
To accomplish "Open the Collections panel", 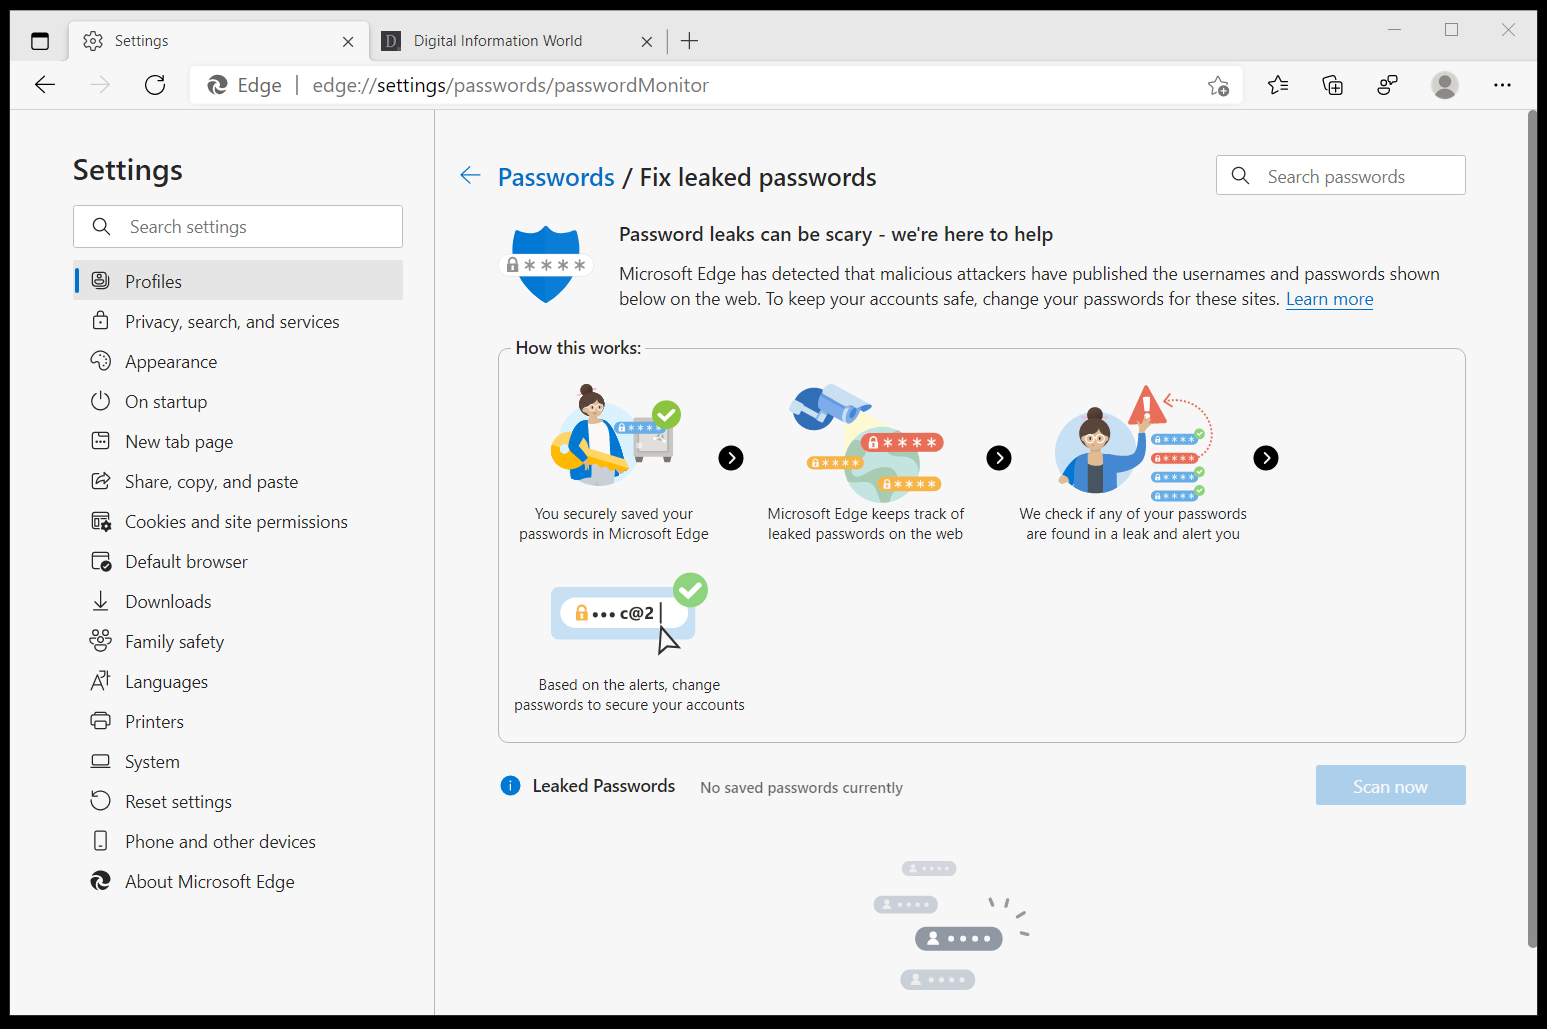I will pyautogui.click(x=1332, y=85).
